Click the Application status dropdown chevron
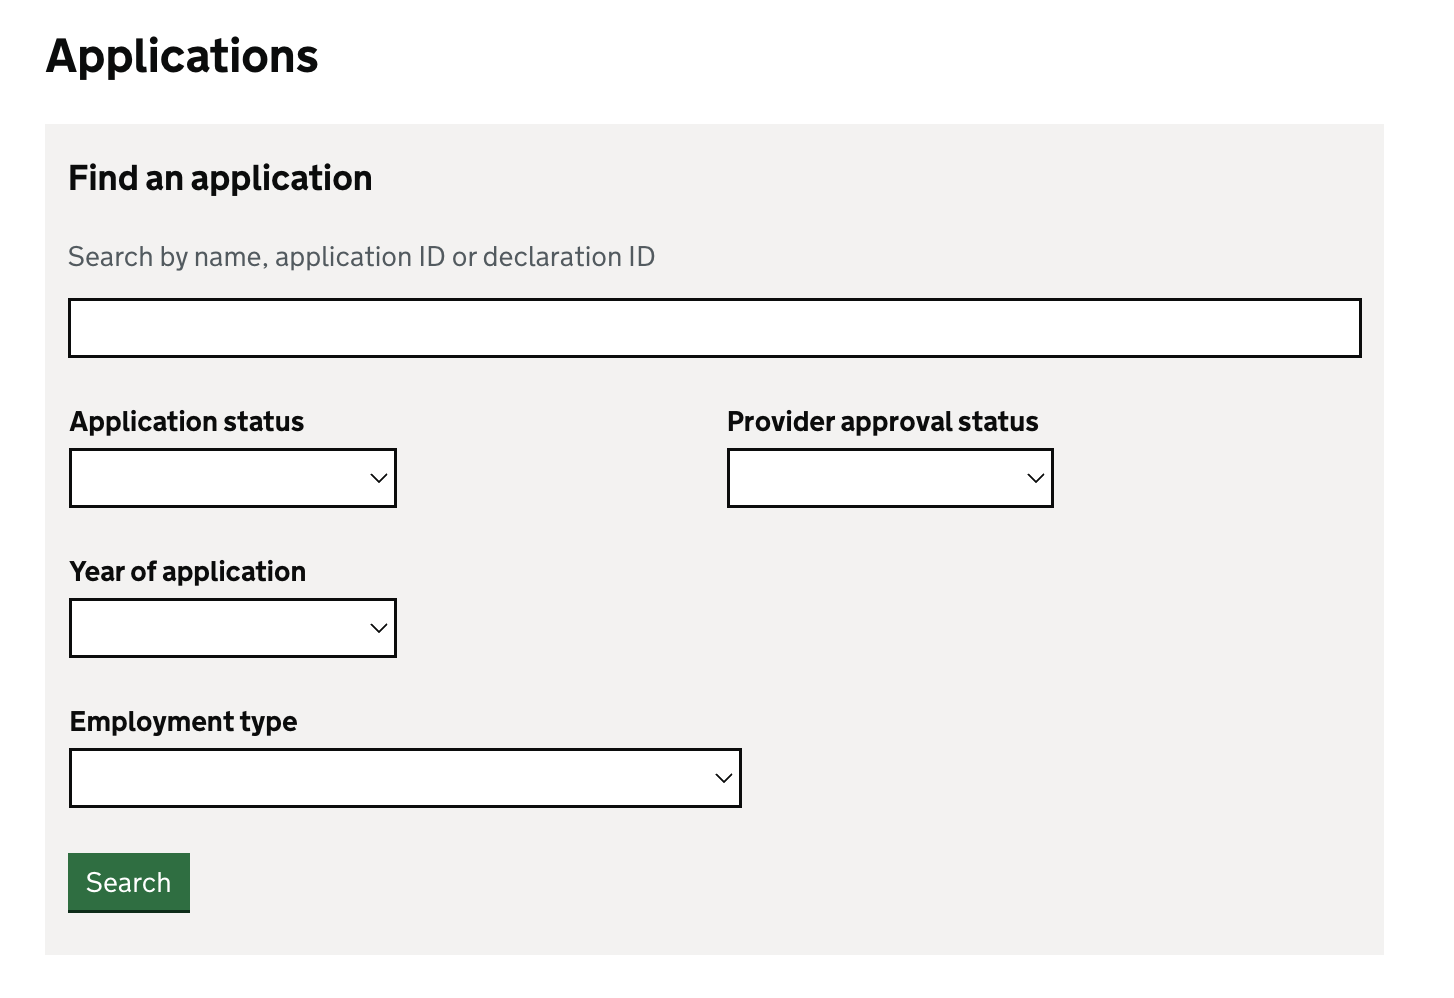Image resolution: width=1454 pixels, height=998 pixels. pos(378,478)
